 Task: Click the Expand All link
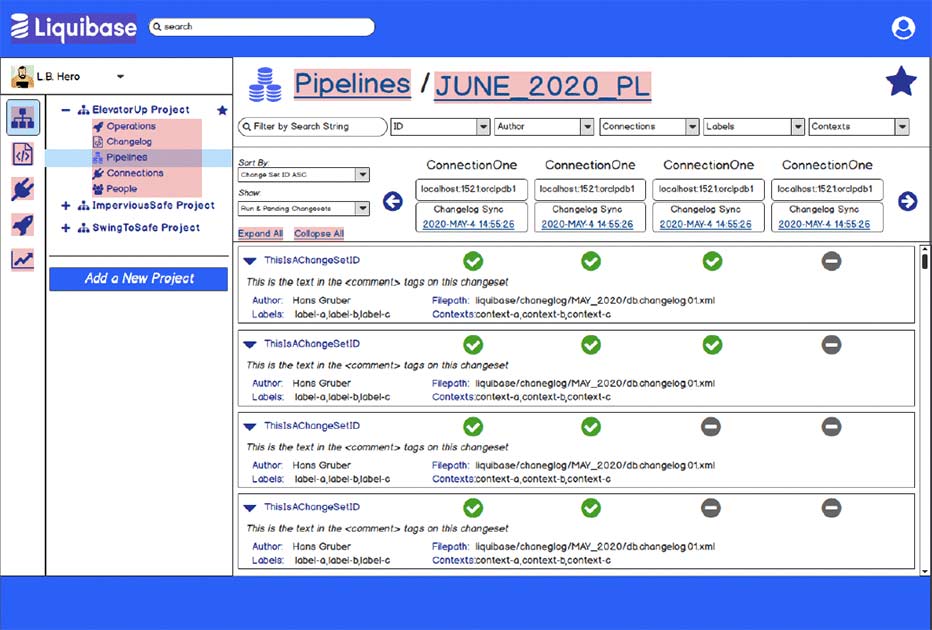[x=260, y=234]
